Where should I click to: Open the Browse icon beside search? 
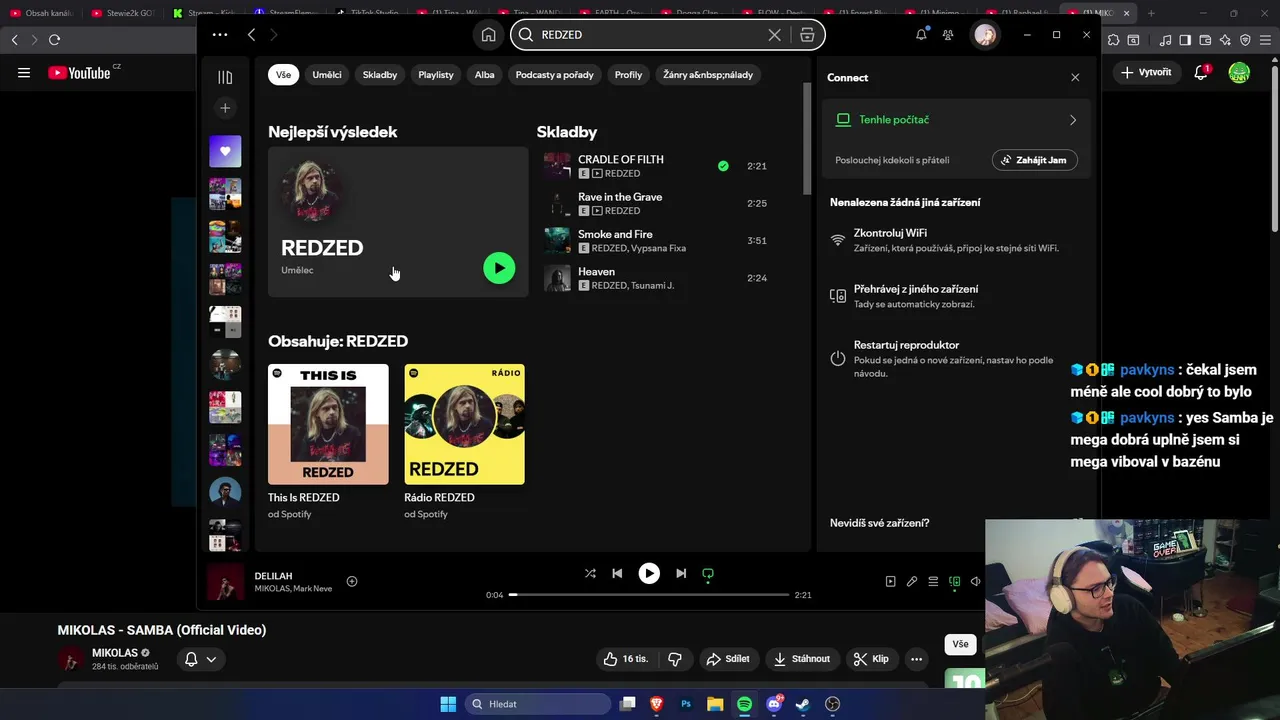pos(807,35)
